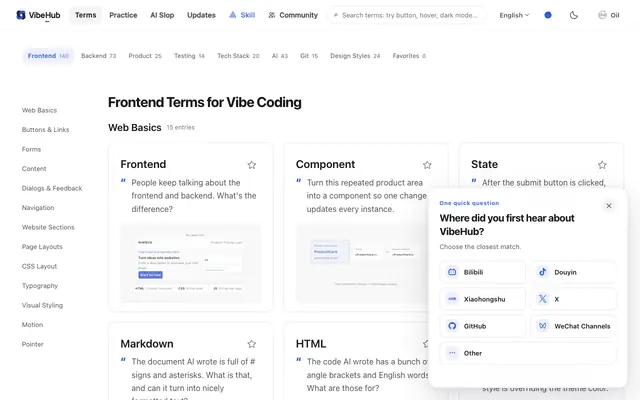
Task: Choose X as the answer
Action: (573, 299)
